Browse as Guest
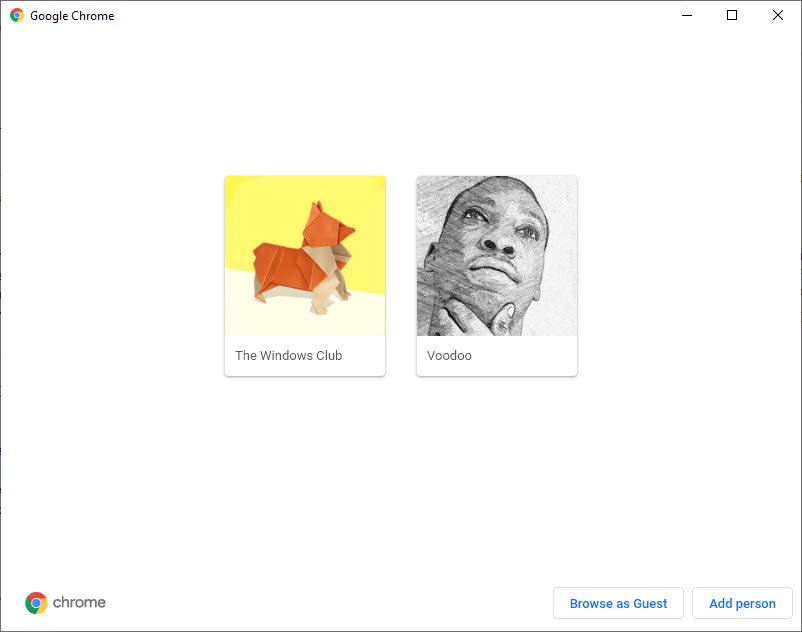The width and height of the screenshot is (802, 632). tap(618, 603)
